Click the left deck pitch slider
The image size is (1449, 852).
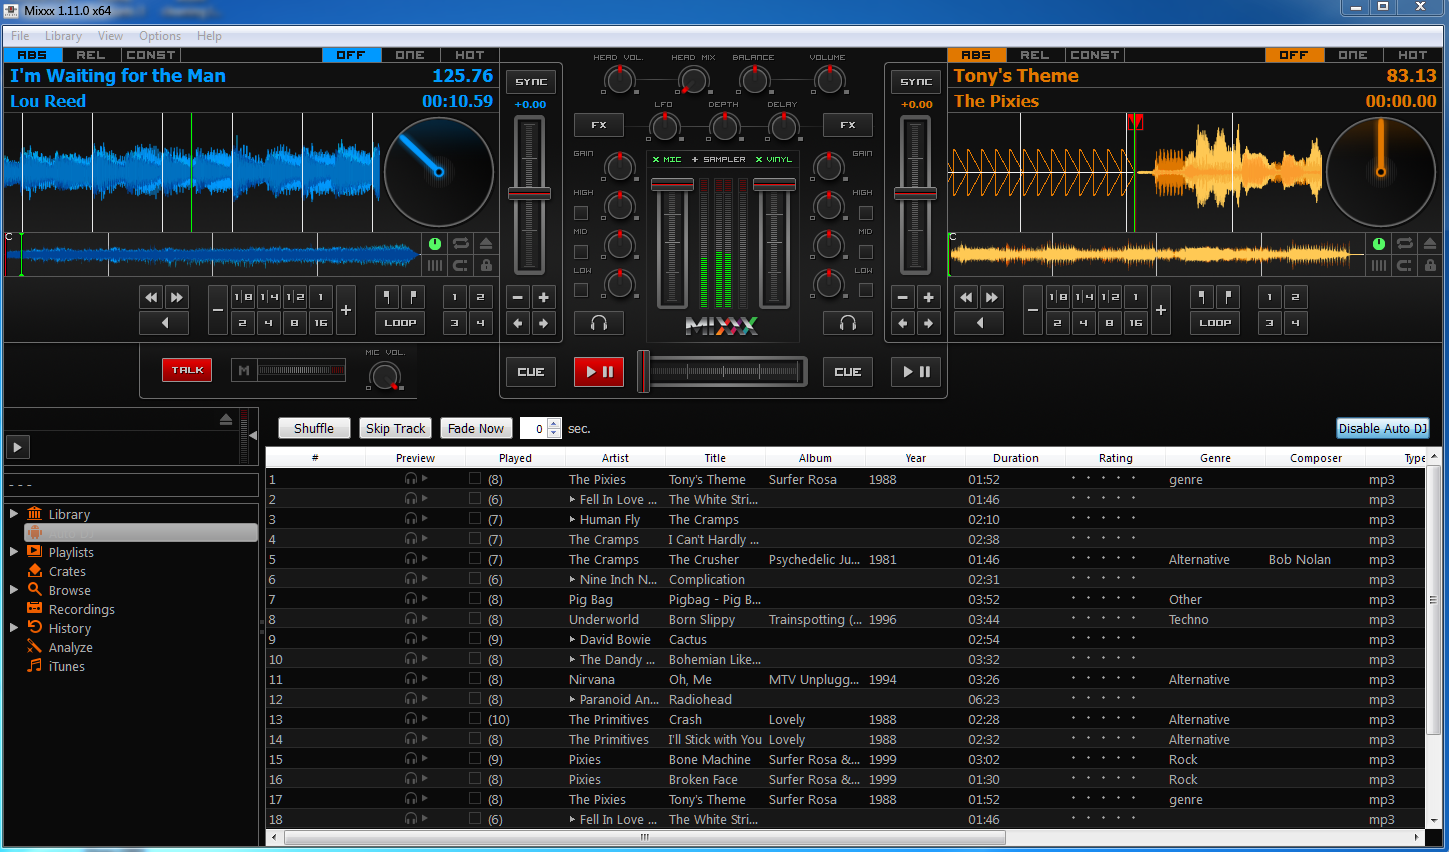tap(529, 194)
